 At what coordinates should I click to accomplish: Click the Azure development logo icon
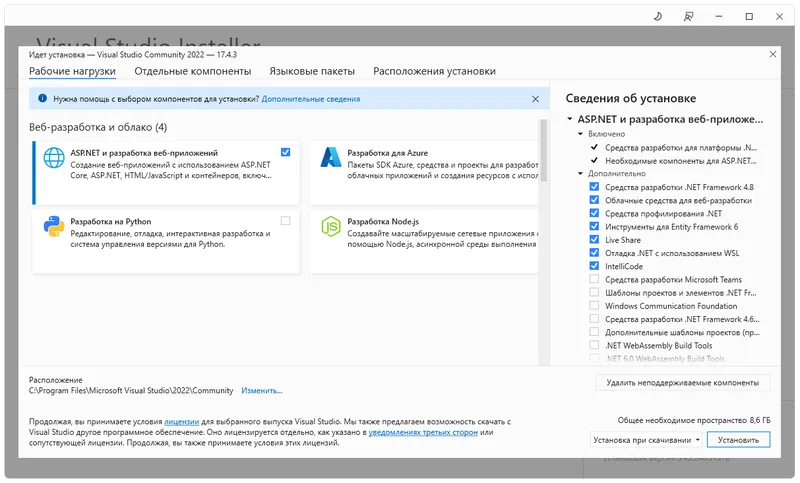point(331,158)
